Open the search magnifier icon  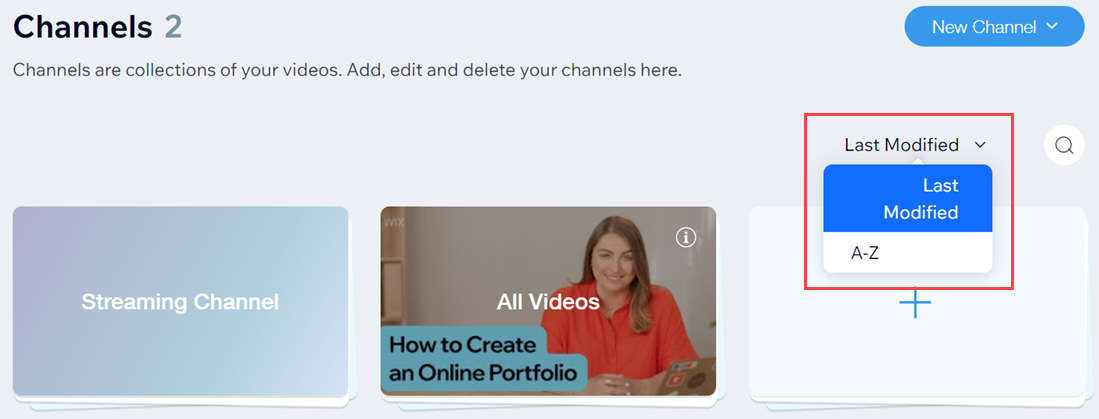[x=1064, y=145]
